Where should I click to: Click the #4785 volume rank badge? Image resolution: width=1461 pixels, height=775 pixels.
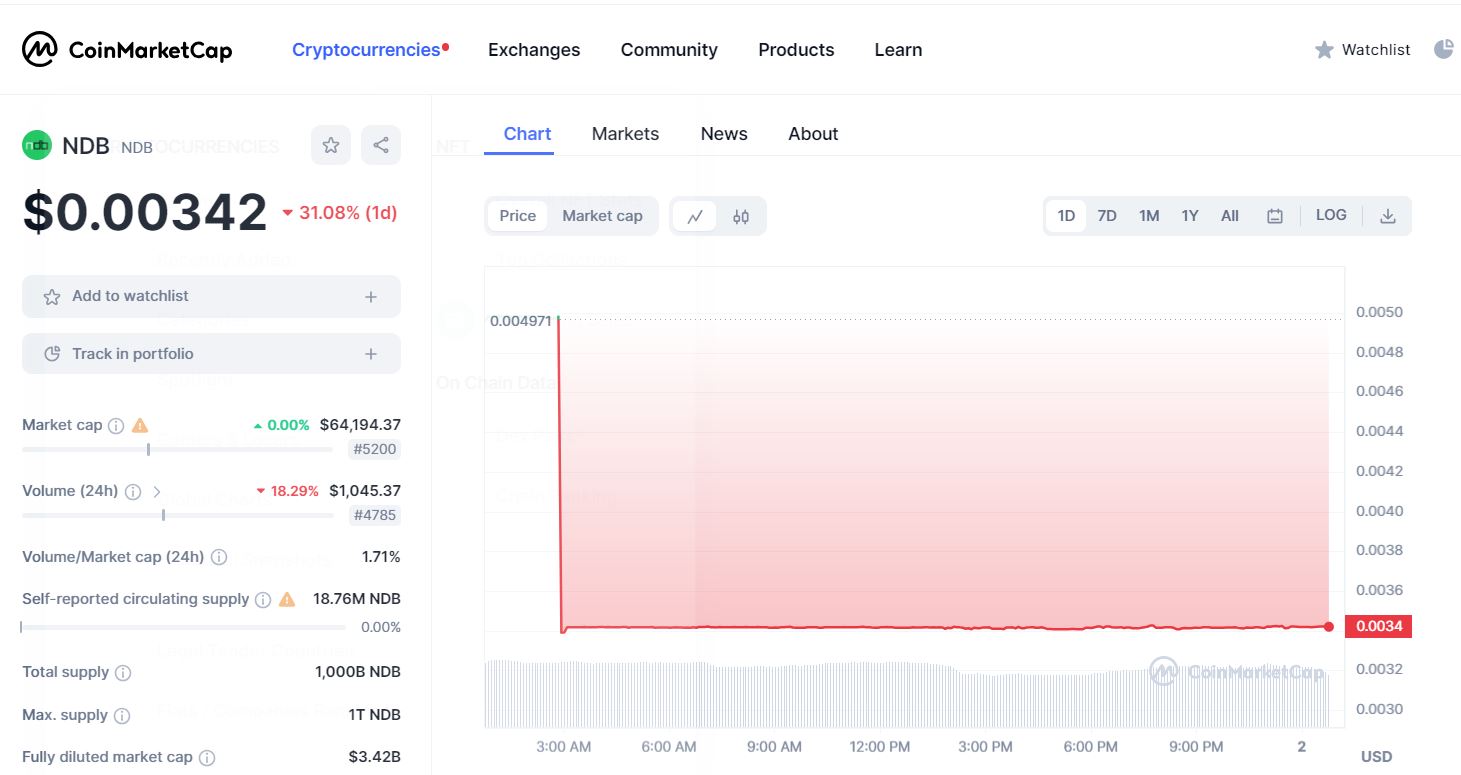375,516
